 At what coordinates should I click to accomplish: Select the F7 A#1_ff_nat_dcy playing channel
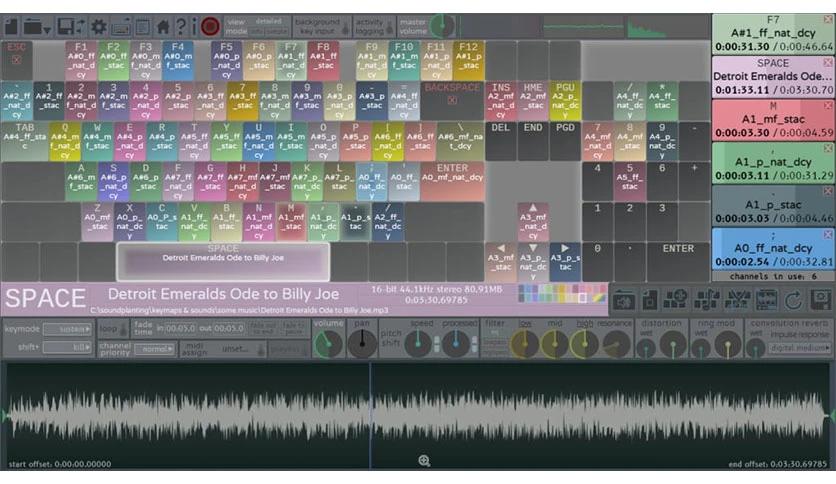pos(773,34)
